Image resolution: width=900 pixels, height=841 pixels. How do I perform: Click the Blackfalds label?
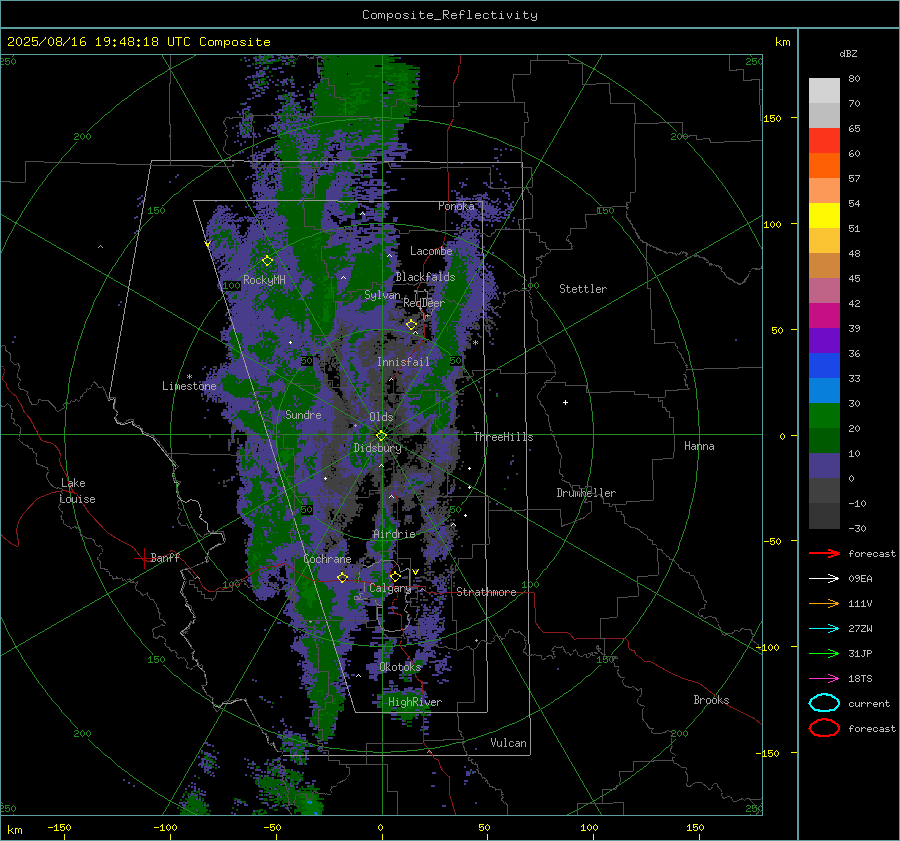pos(425,277)
